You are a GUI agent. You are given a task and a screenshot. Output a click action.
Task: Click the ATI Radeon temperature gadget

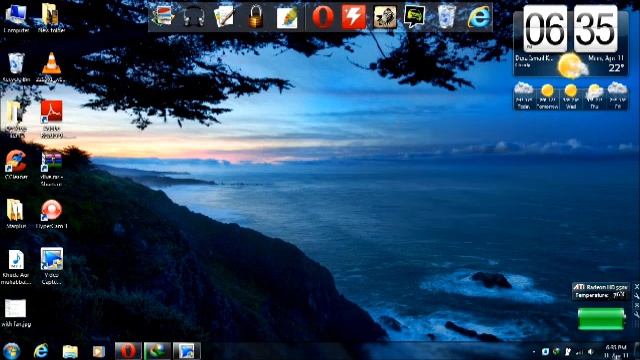pos(601,291)
